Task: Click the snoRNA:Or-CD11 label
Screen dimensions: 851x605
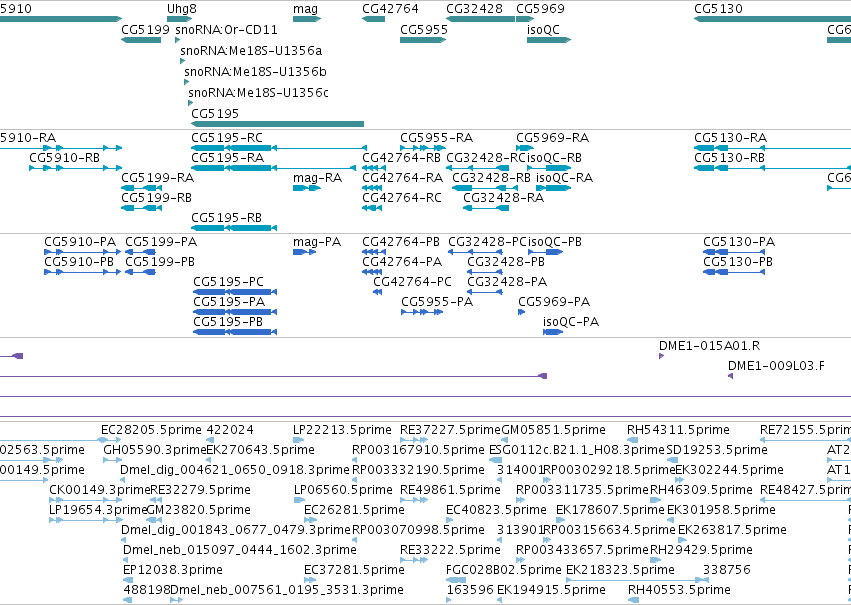Action: 226,29
